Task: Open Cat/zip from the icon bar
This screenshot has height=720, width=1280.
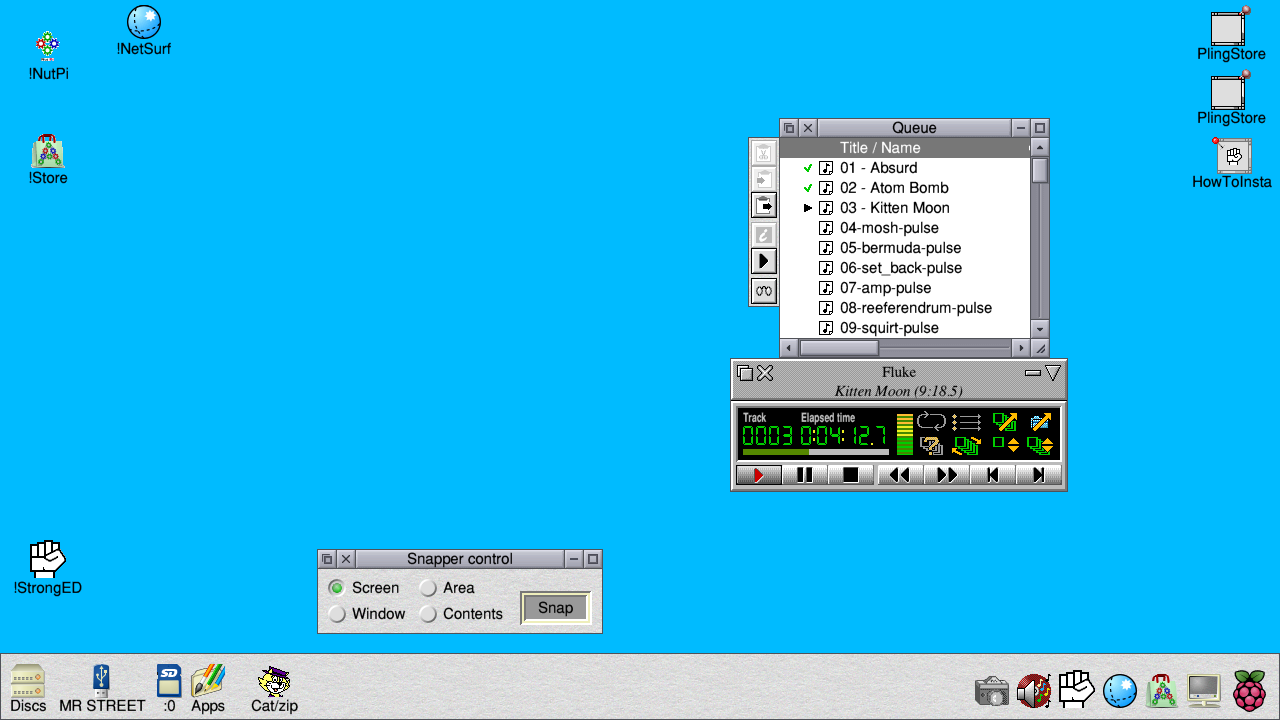Action: click(273, 681)
